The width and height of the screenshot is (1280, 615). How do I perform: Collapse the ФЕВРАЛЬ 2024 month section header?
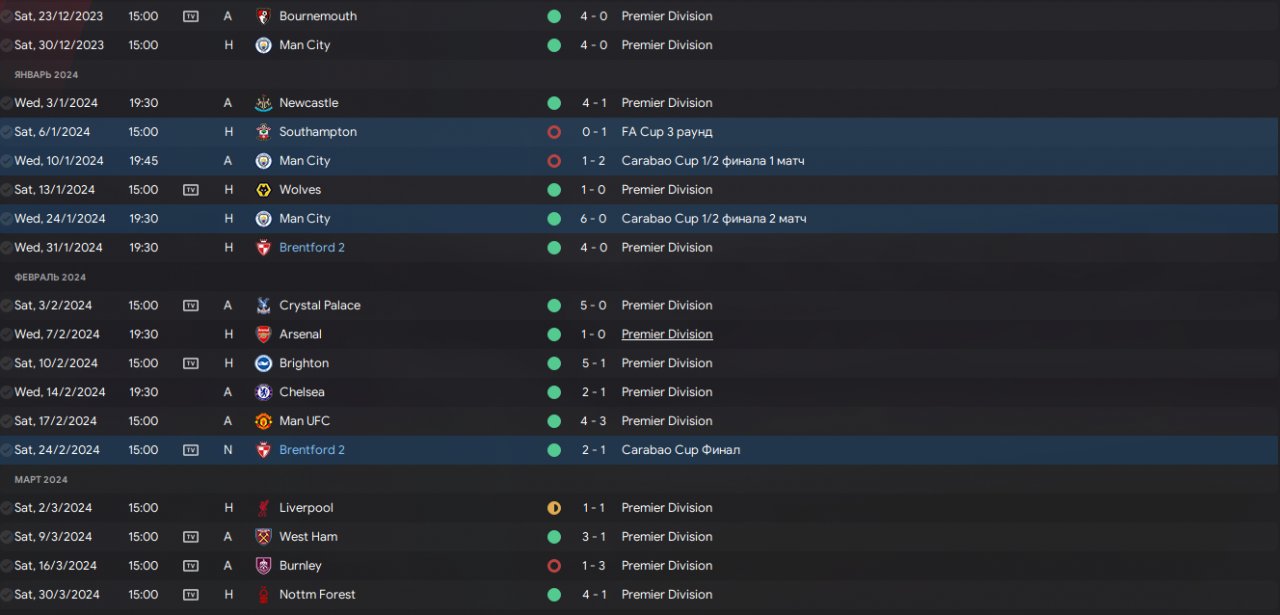pyautogui.click(x=50, y=277)
